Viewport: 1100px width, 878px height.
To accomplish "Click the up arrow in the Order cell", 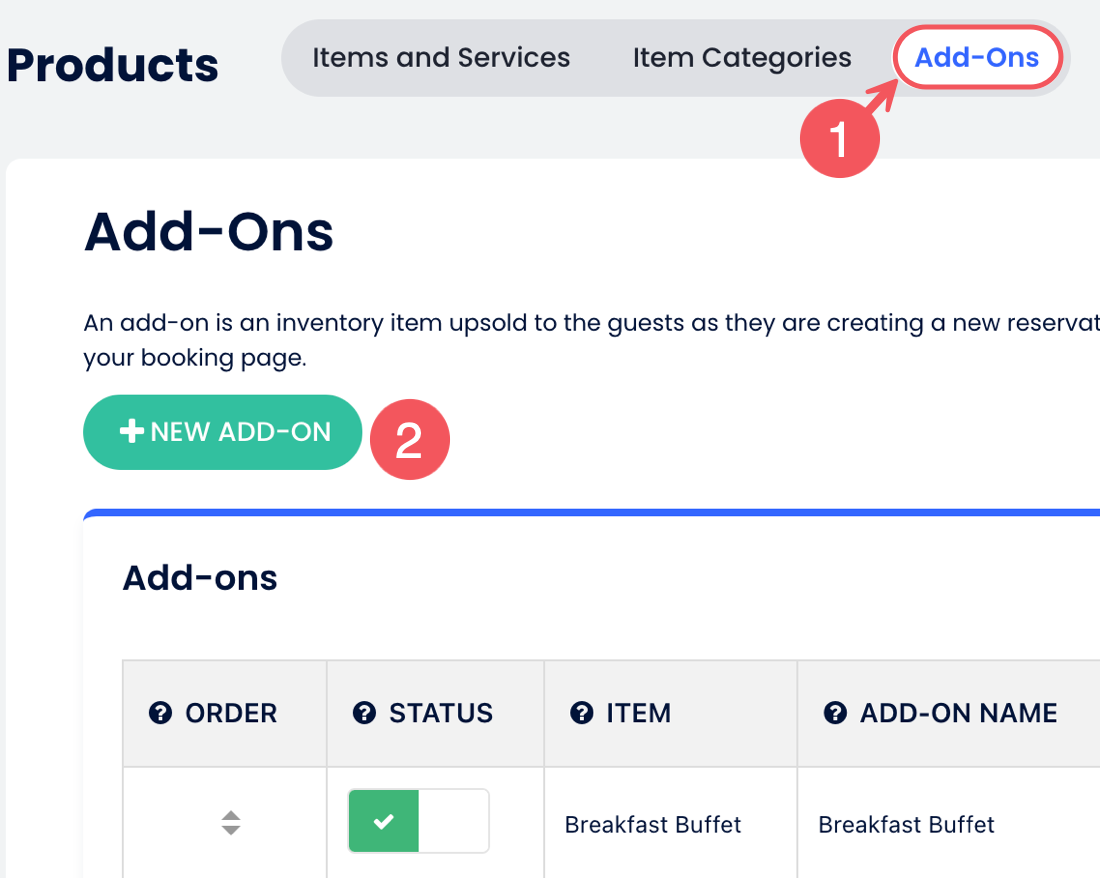I will [231, 815].
